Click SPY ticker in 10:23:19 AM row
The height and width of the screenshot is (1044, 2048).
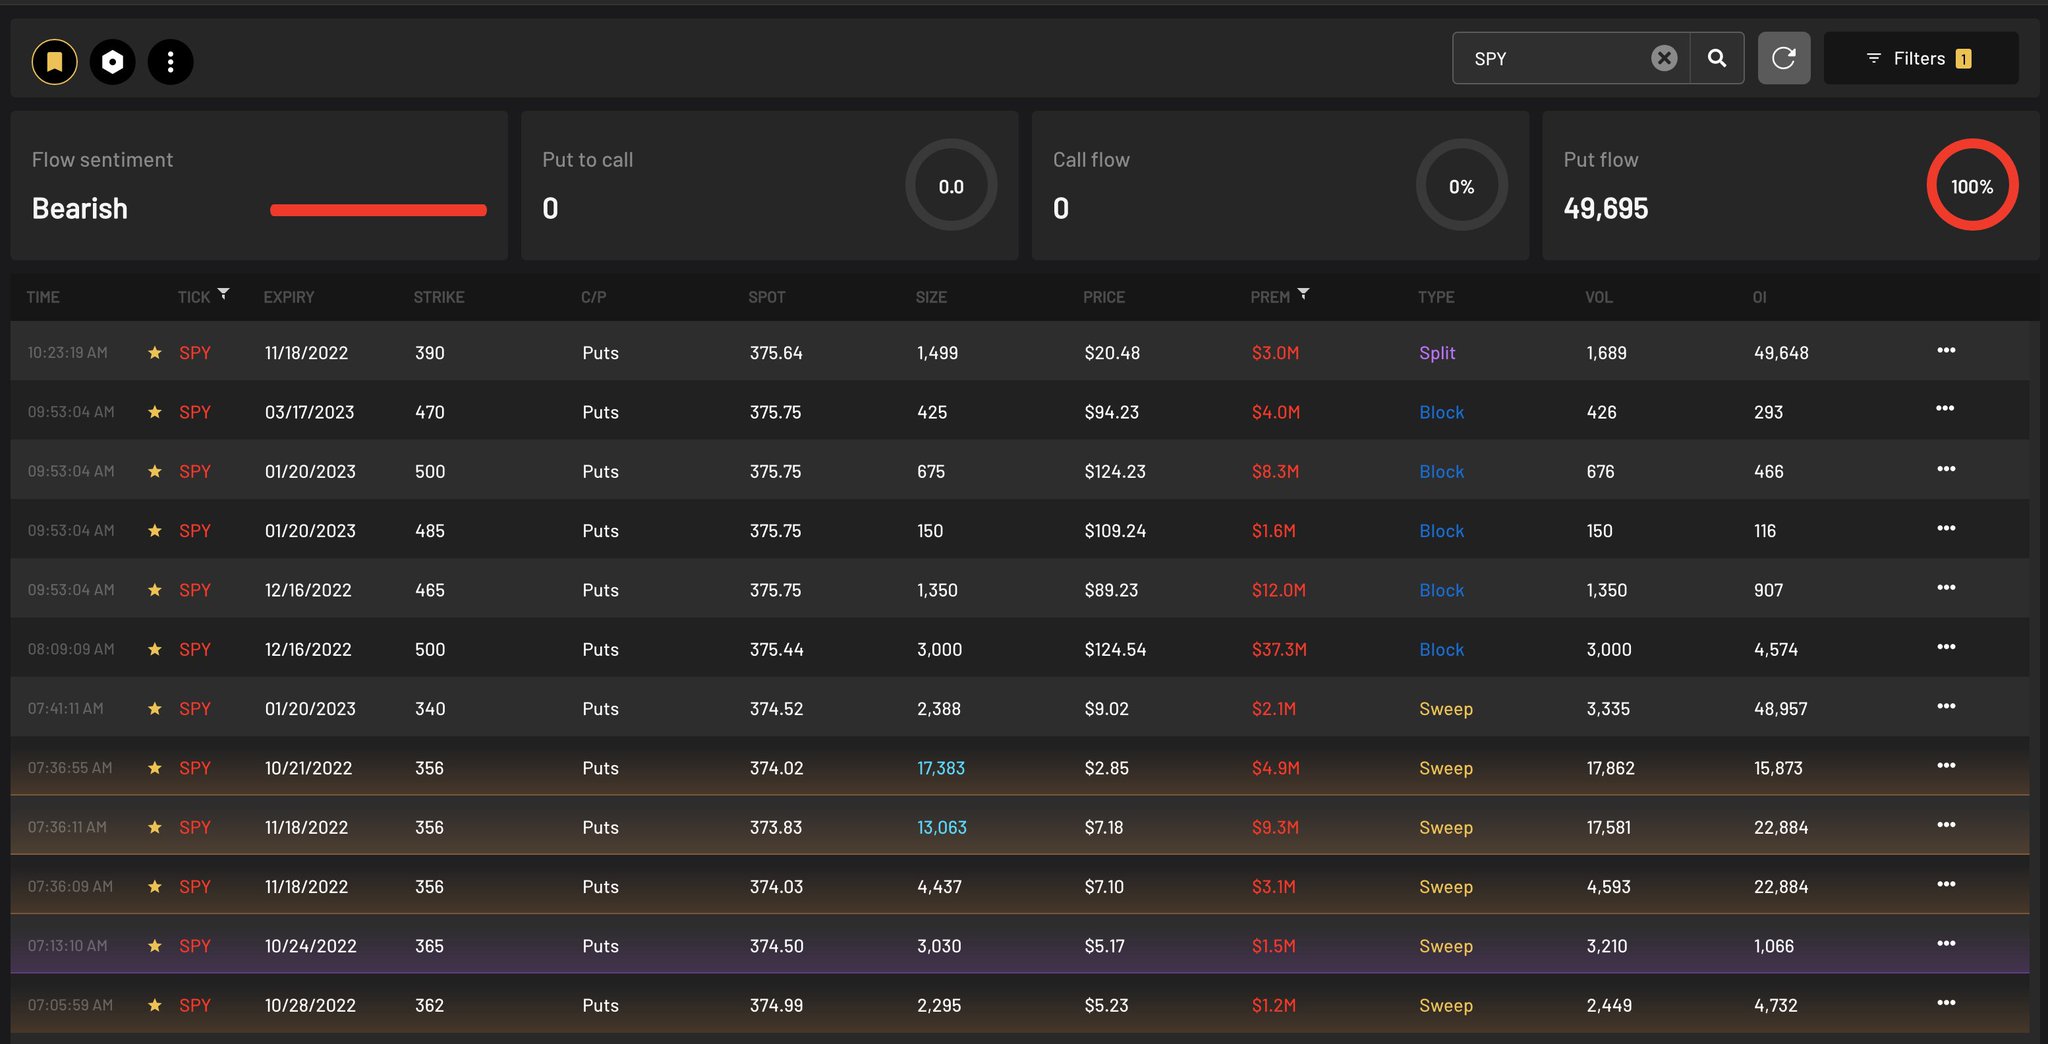tap(195, 353)
